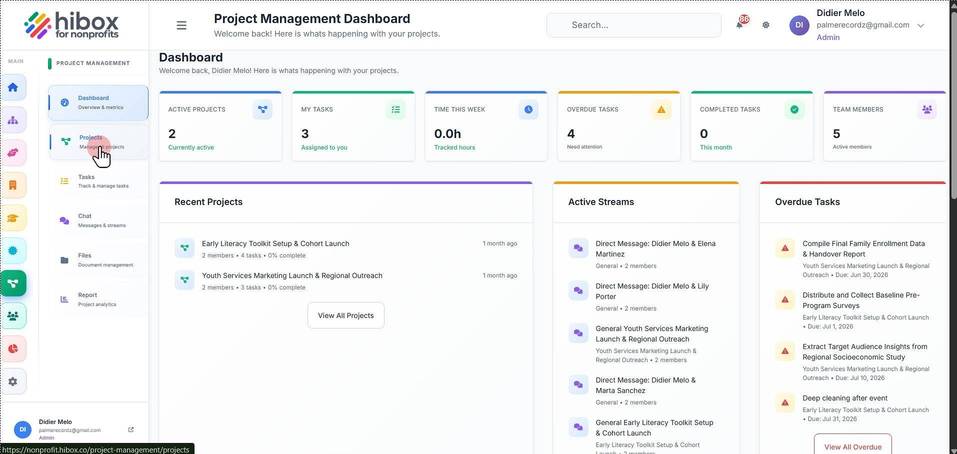Click the Team Members count 5
Image resolution: width=957 pixels, height=454 pixels.
point(836,134)
